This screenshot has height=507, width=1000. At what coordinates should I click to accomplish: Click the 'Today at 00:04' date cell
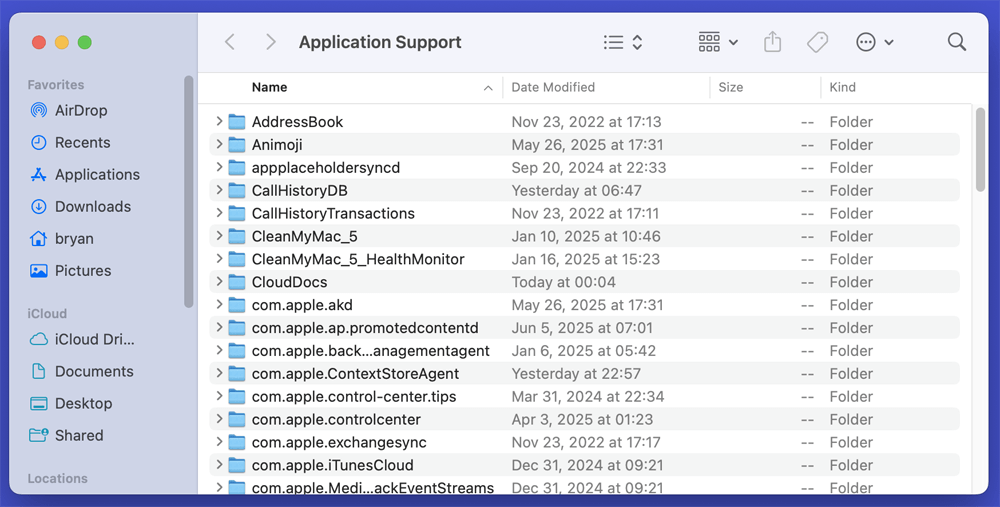(564, 282)
